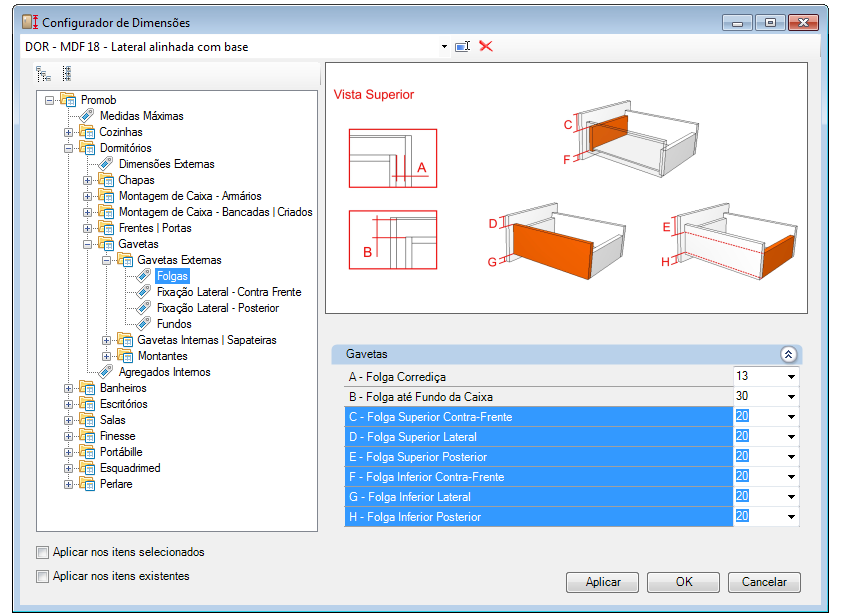
Task: Click the Gavetas folder icon
Action: pyautogui.click(x=106, y=244)
